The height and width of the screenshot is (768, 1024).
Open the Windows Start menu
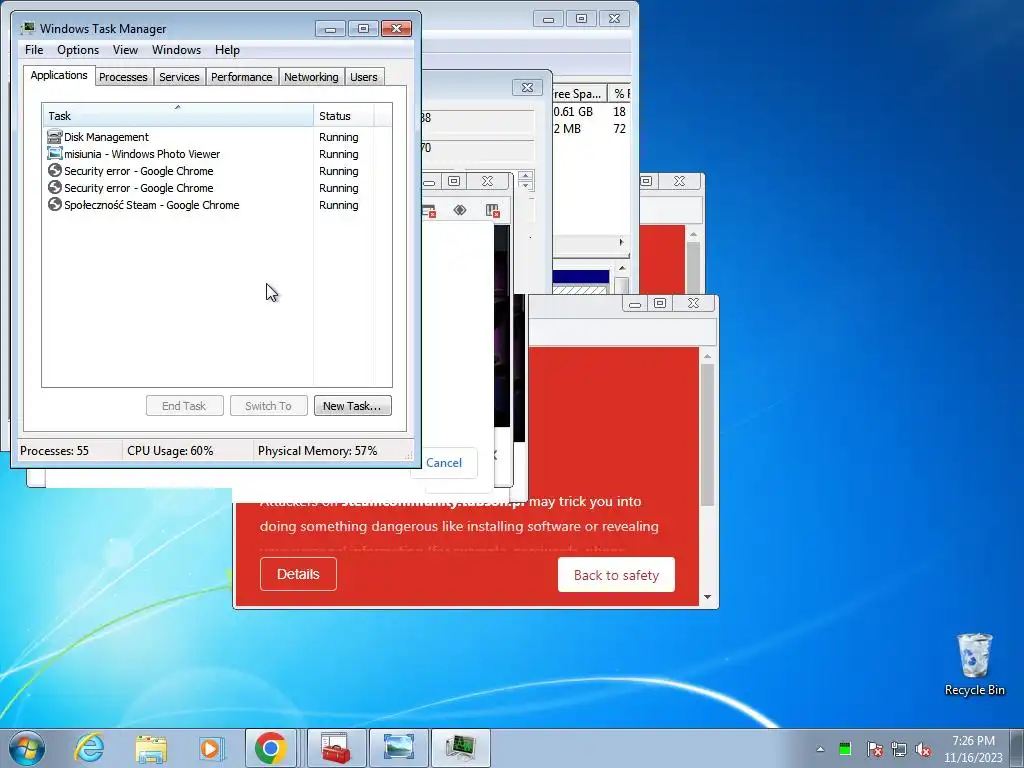pos(27,748)
